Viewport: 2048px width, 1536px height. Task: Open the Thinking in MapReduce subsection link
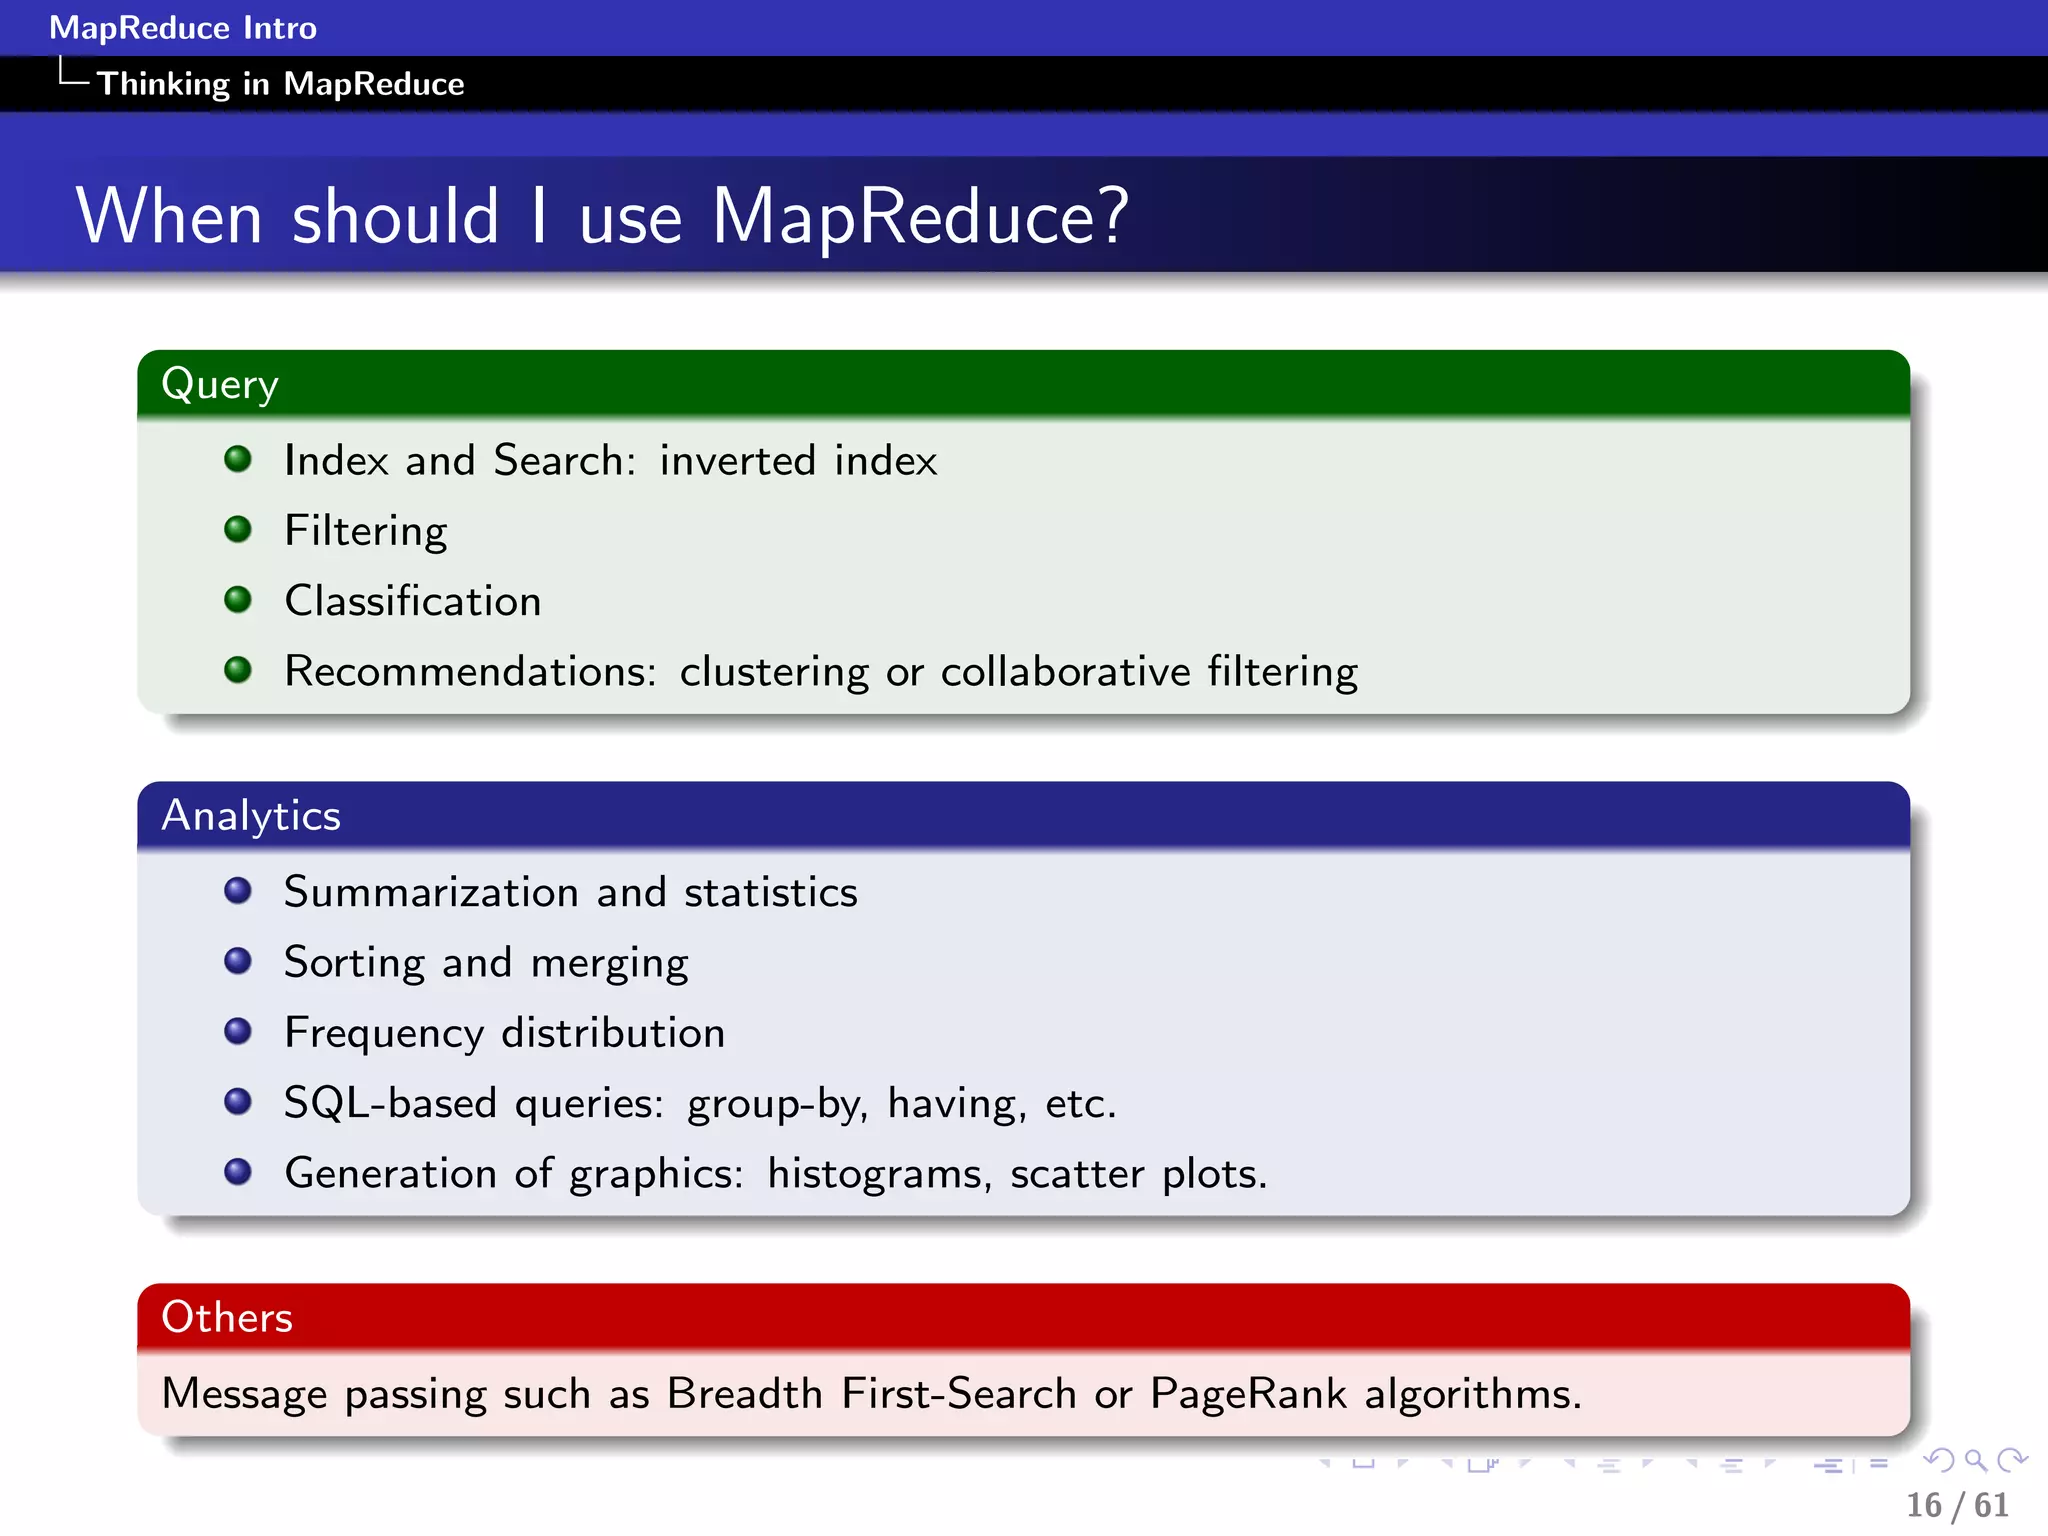click(280, 84)
